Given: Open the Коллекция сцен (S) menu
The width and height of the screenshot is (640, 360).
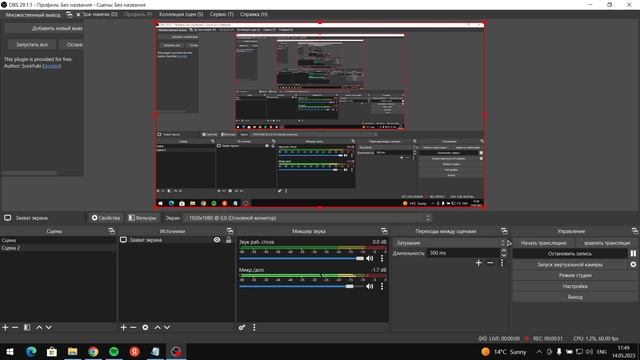Looking at the screenshot, I should coord(181,14).
